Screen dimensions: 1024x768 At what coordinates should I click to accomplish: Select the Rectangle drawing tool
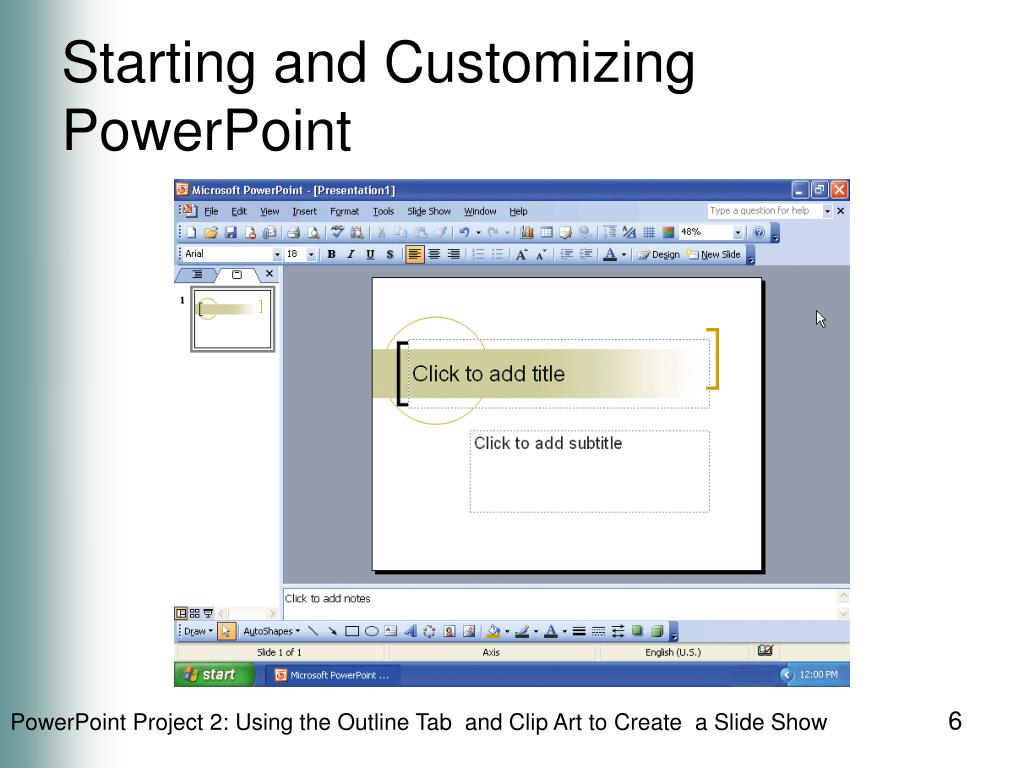pyautogui.click(x=352, y=631)
